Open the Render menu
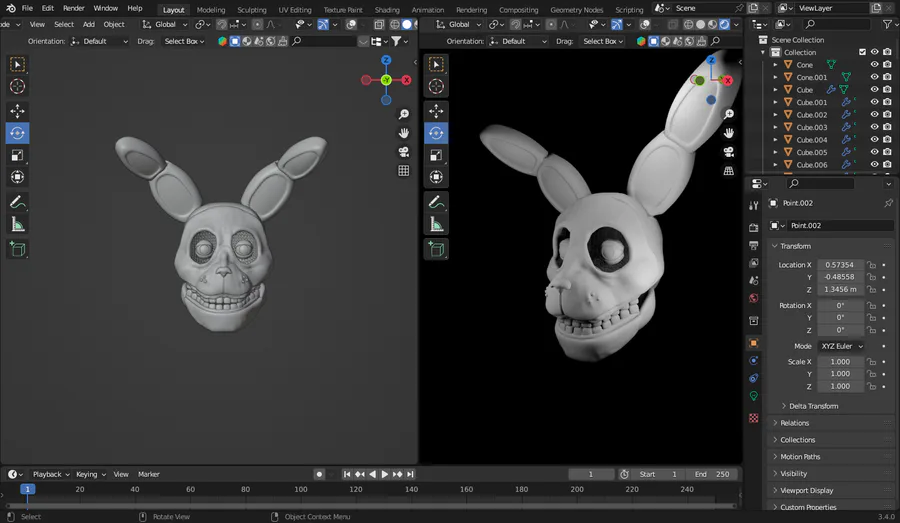Screen dimensions: 900x523 coord(73,9)
